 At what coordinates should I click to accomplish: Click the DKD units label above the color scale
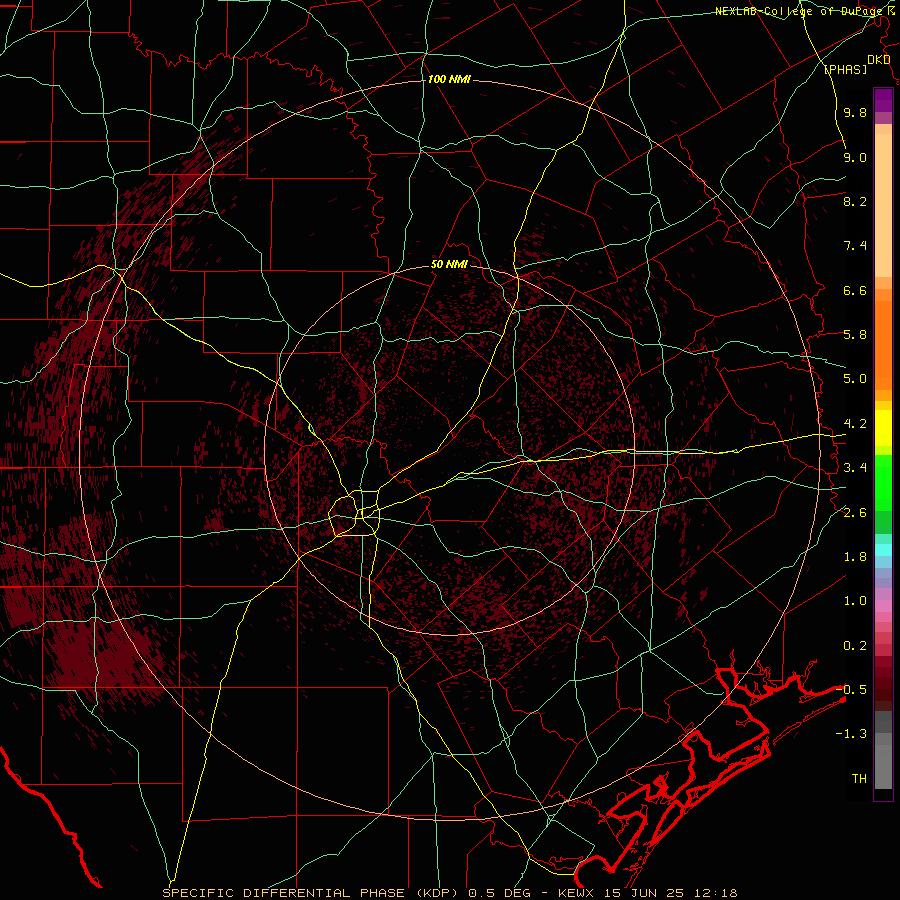pyautogui.click(x=879, y=60)
